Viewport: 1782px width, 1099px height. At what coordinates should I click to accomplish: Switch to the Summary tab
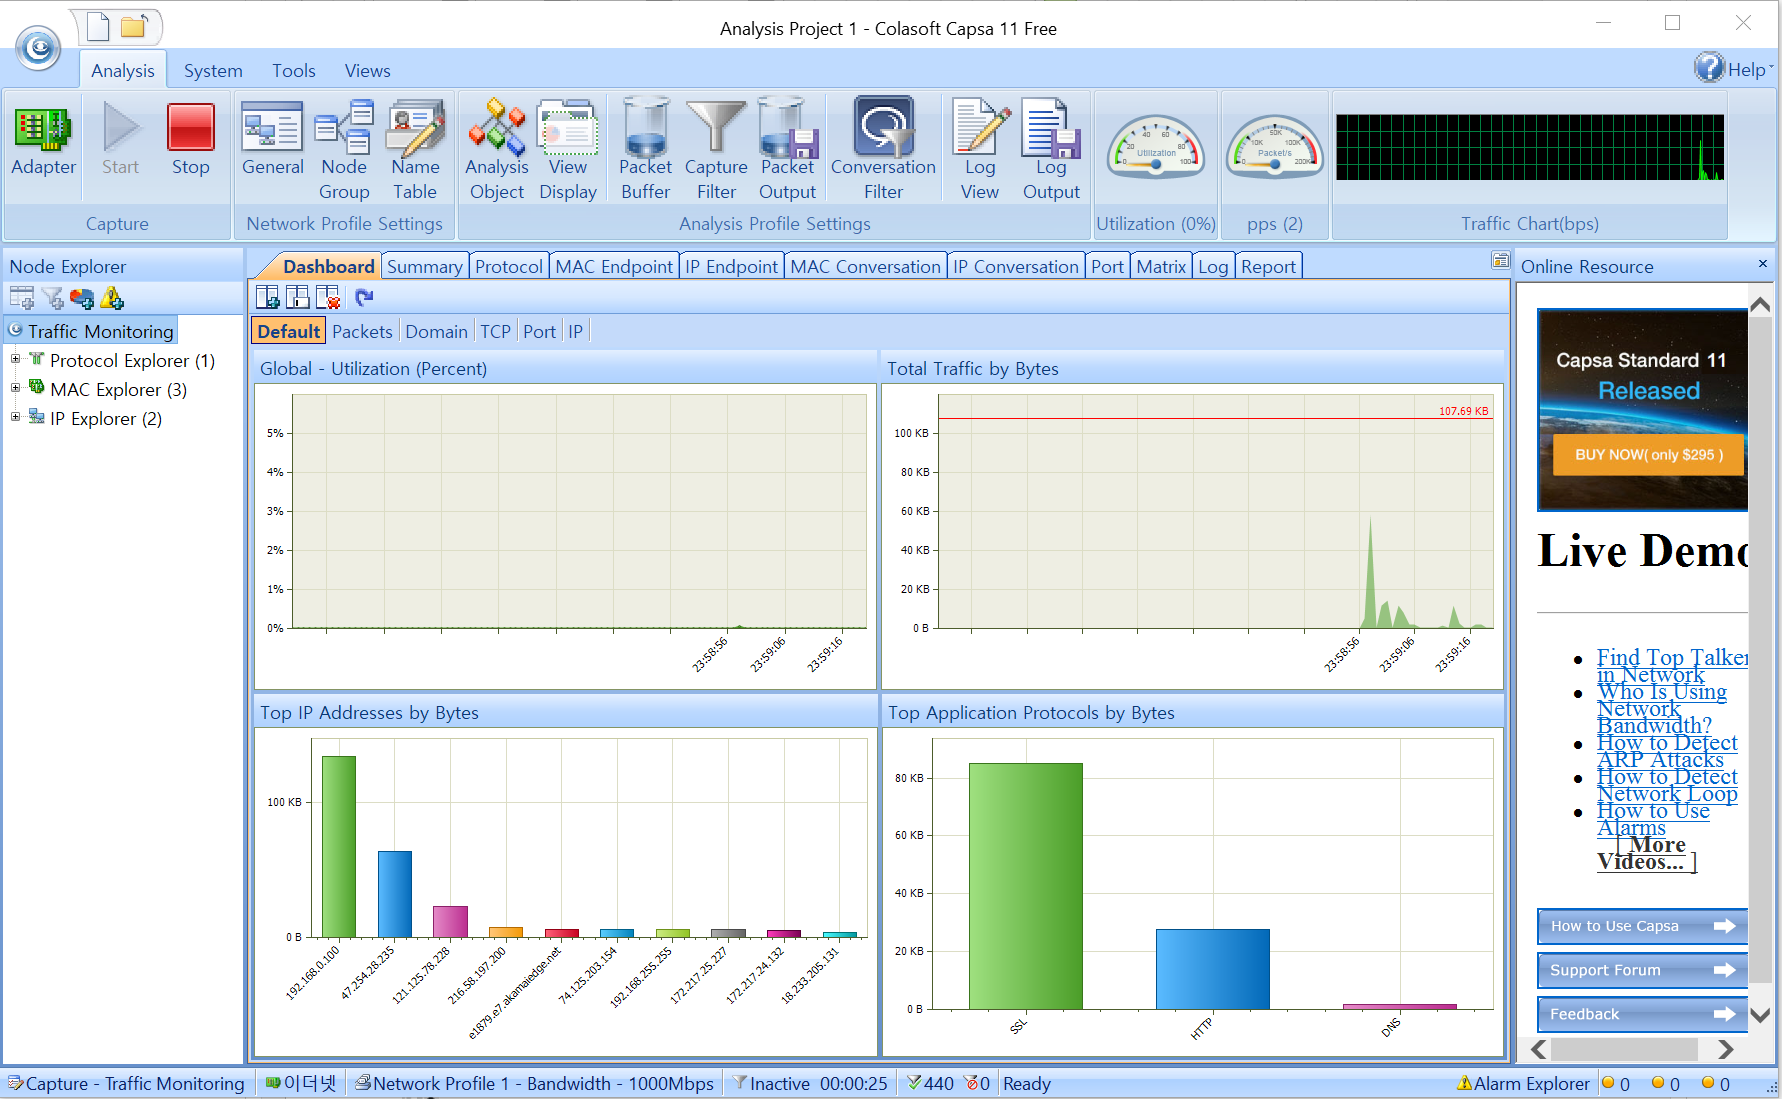(425, 266)
